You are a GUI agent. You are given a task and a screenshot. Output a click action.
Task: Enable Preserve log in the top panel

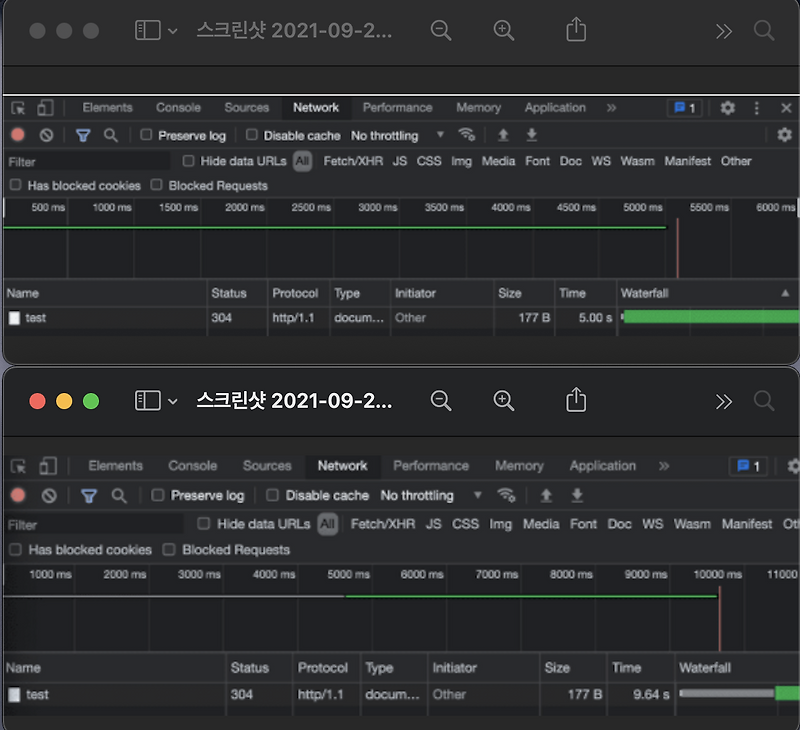pos(146,135)
